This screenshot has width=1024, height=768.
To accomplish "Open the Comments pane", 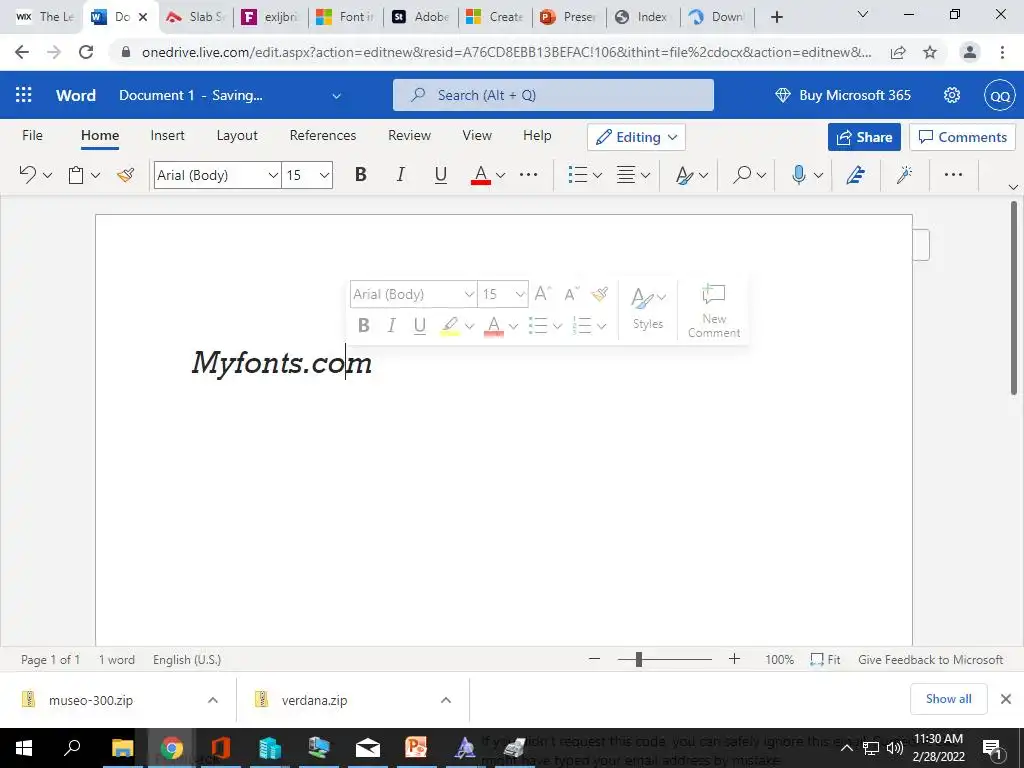I will [x=962, y=137].
